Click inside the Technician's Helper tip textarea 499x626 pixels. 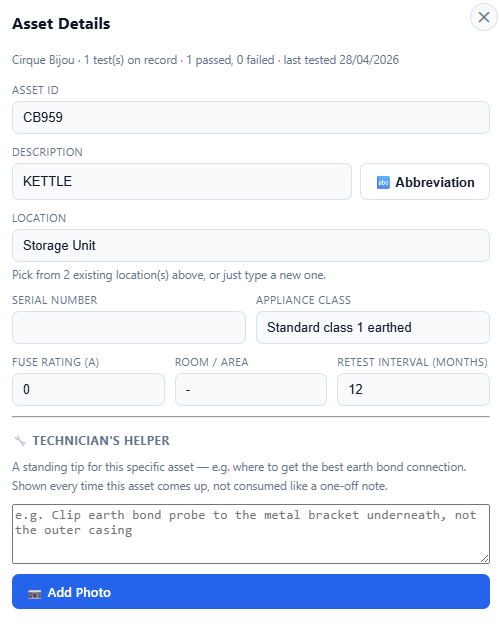pos(251,534)
